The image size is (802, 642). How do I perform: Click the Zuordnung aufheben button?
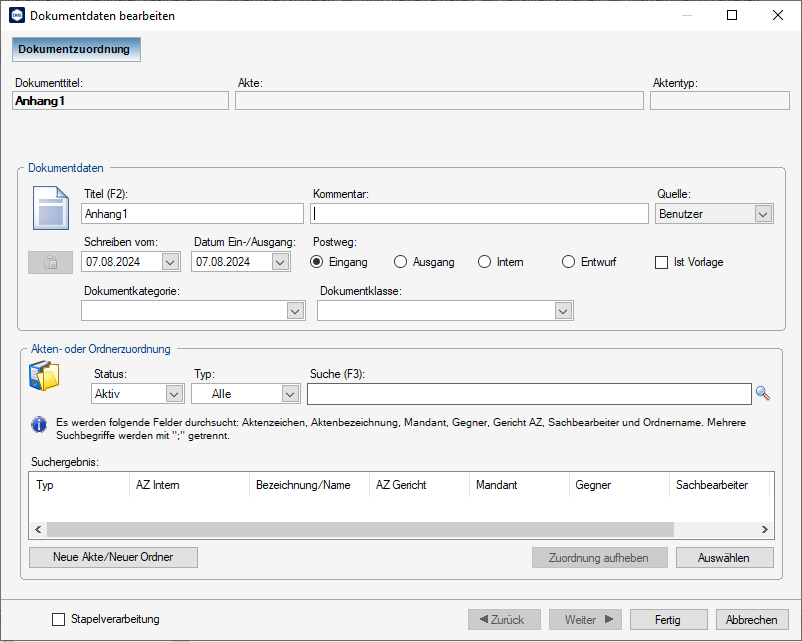click(599, 558)
